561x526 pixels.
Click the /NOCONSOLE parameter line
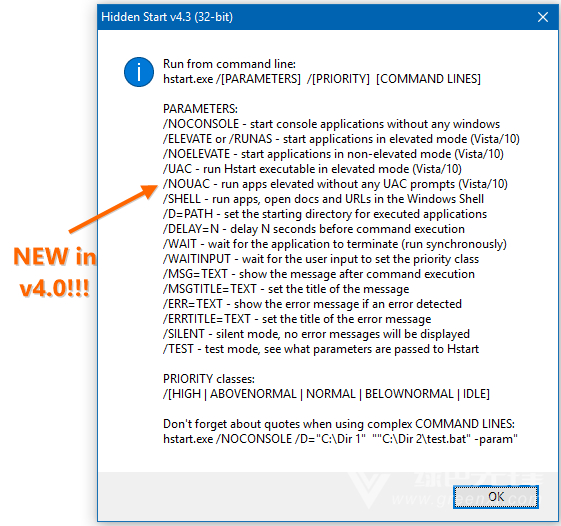(x=331, y=124)
